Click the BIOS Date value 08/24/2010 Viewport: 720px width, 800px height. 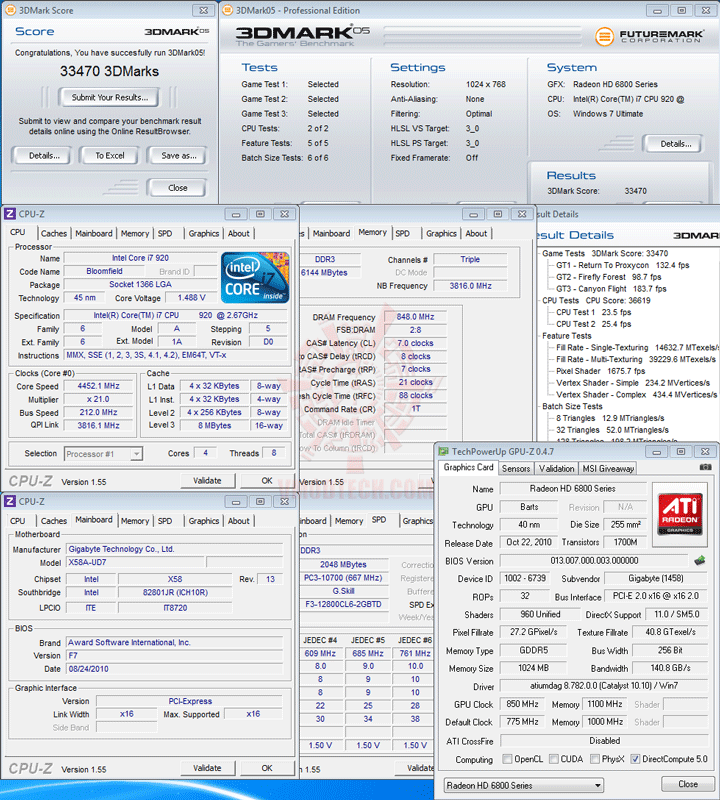tap(175, 668)
